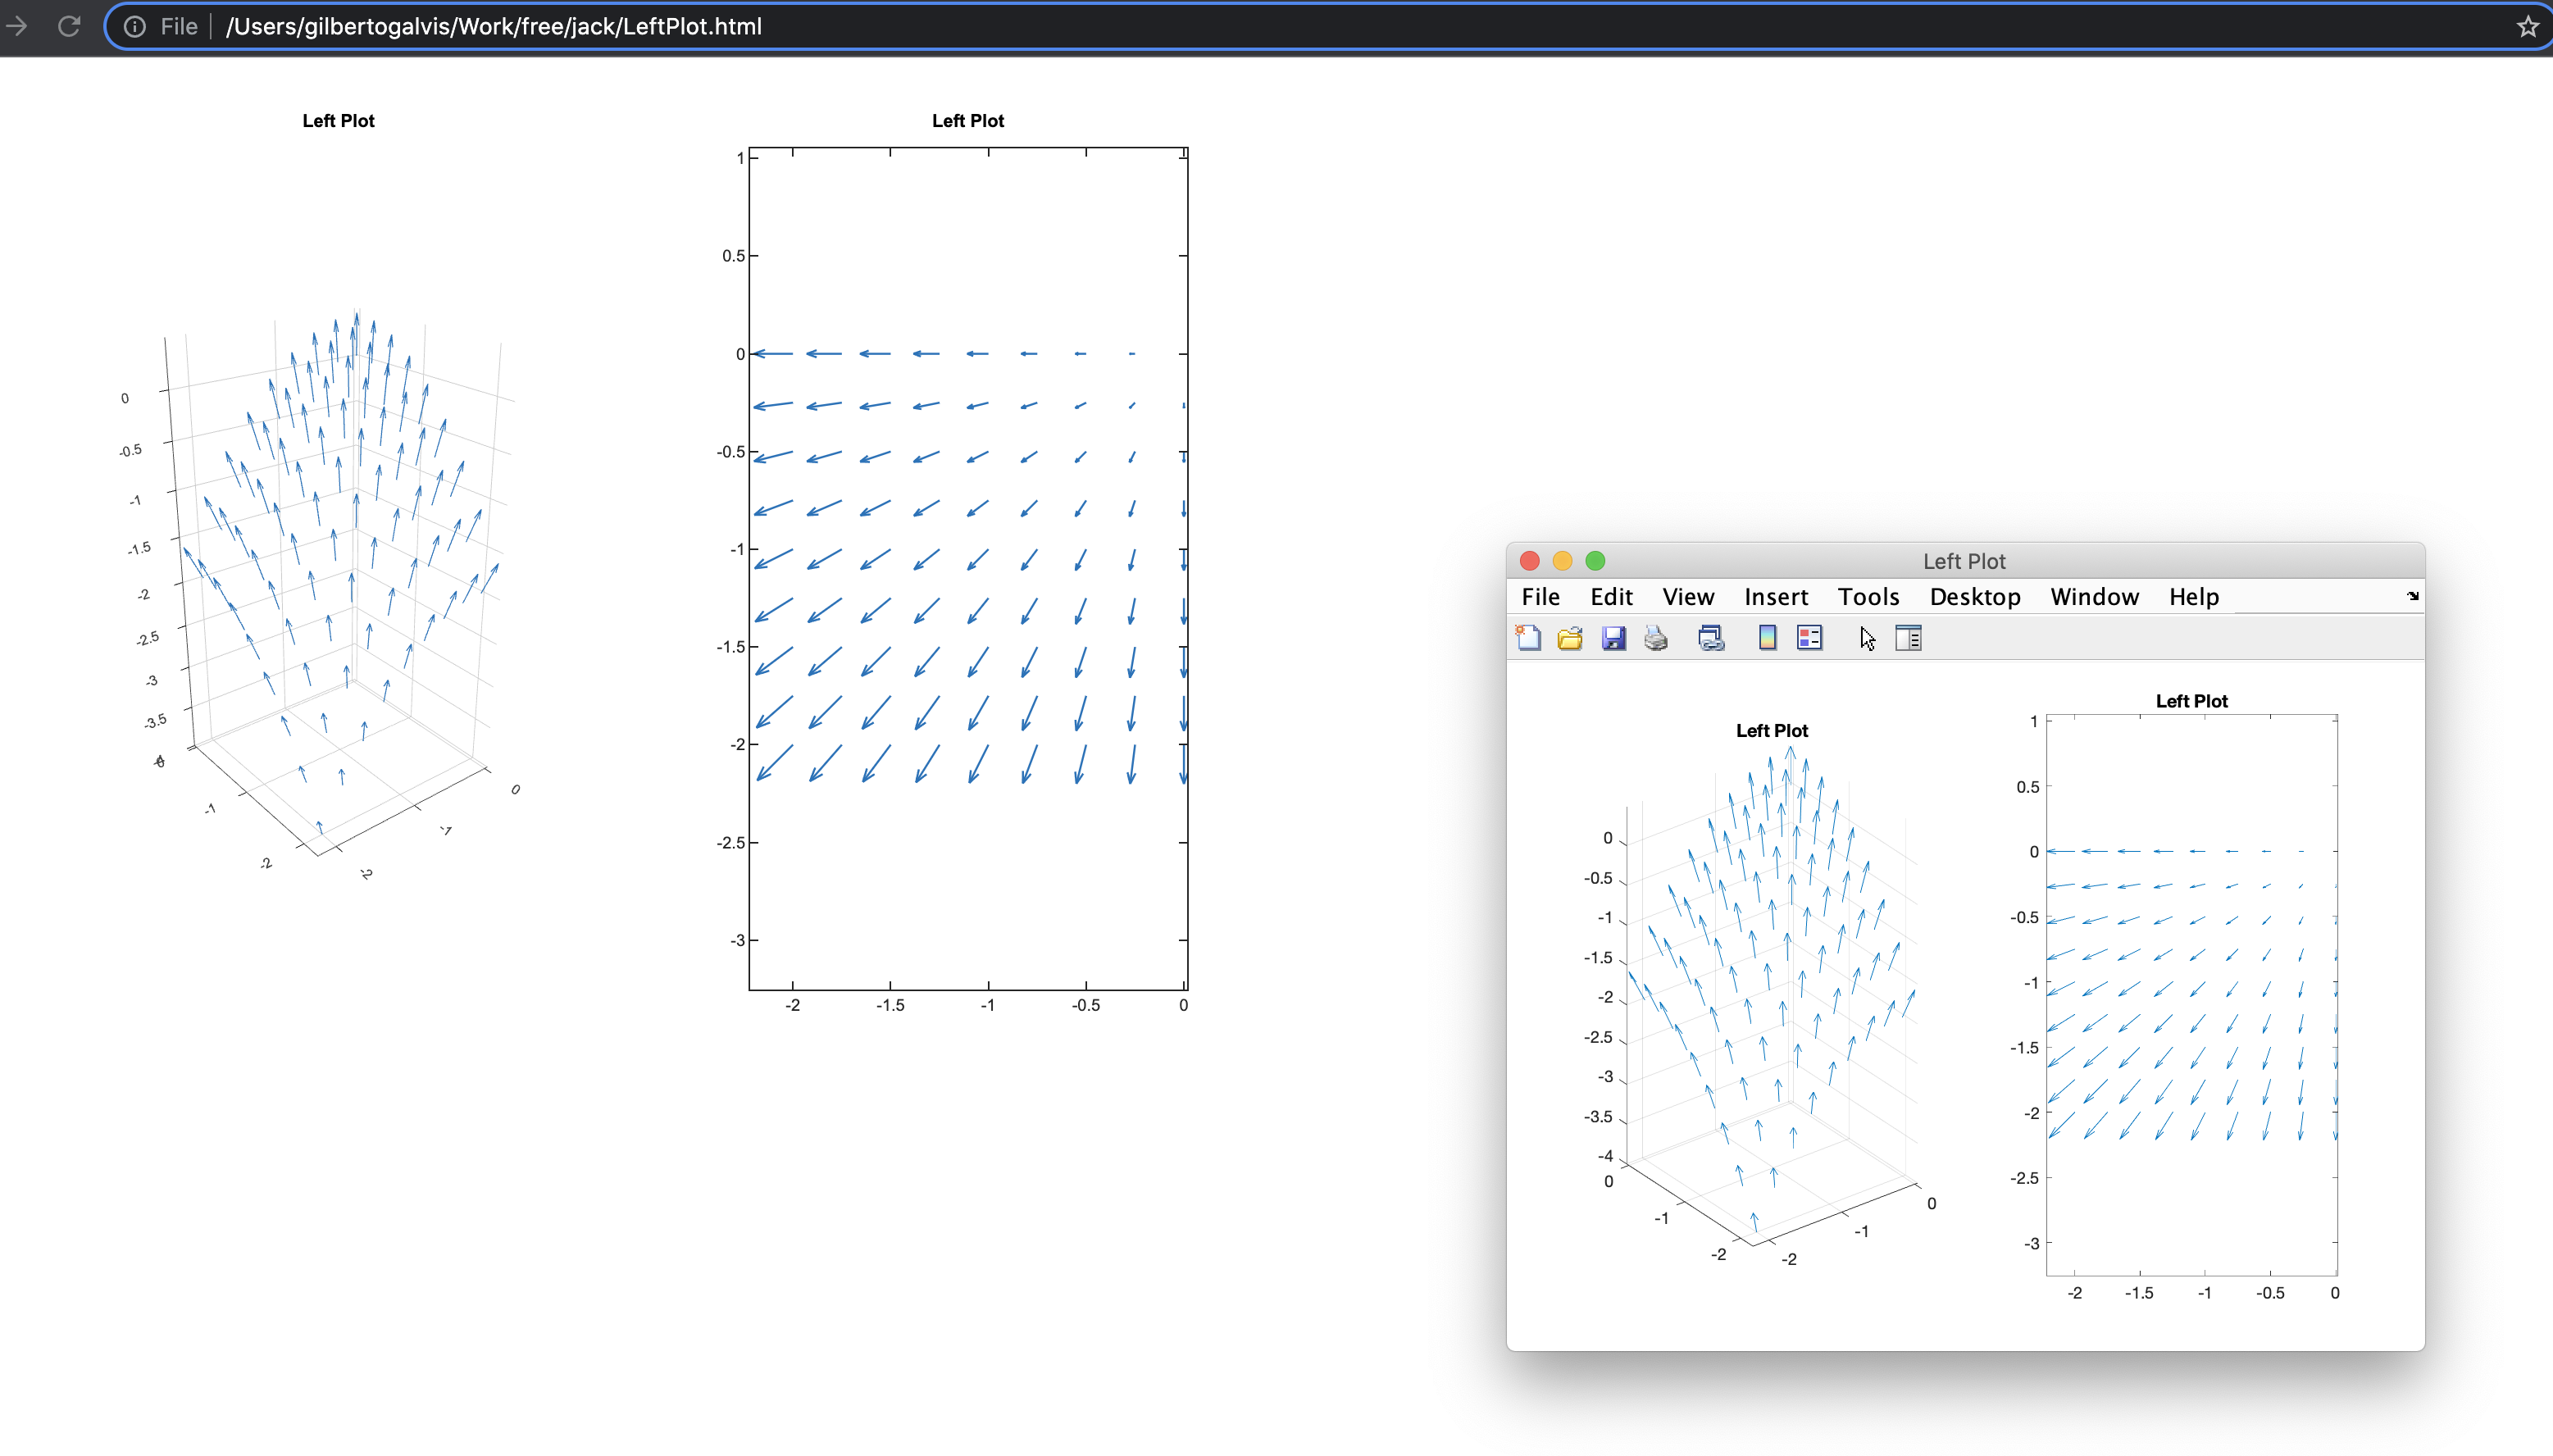Open the Property Inspector panel icon

[x=1908, y=638]
